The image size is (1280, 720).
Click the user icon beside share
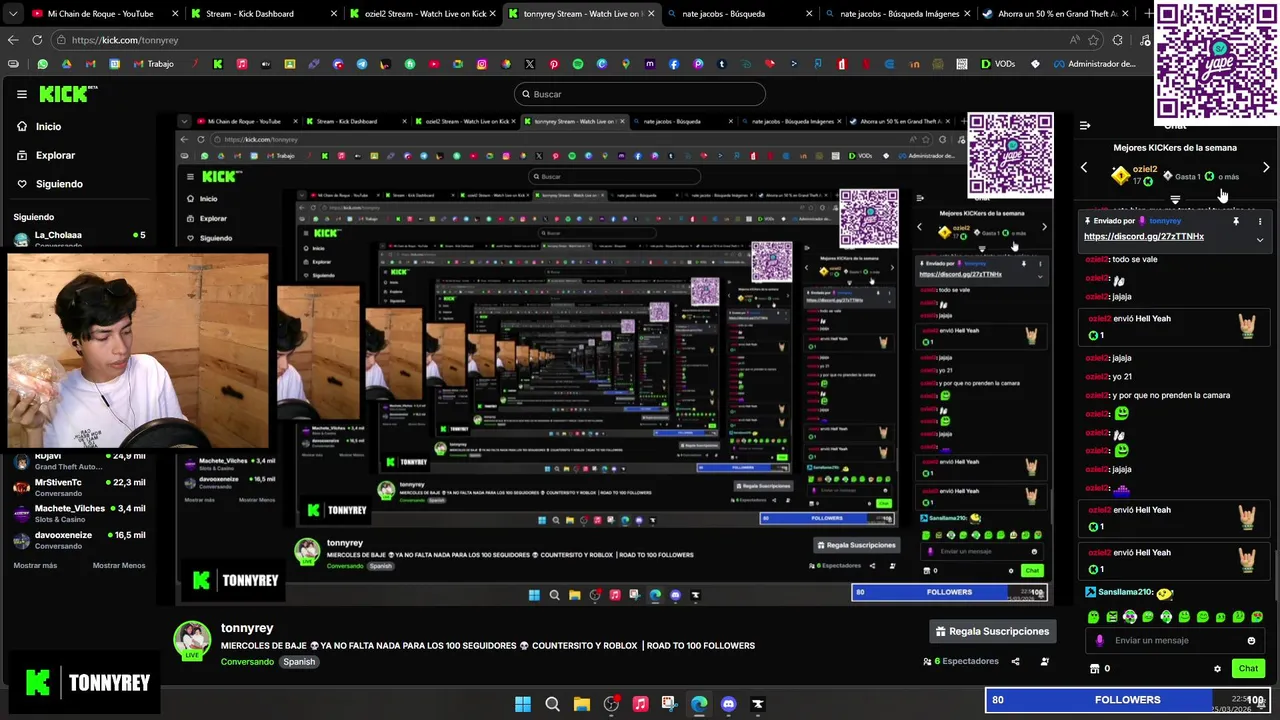pos(1045,661)
